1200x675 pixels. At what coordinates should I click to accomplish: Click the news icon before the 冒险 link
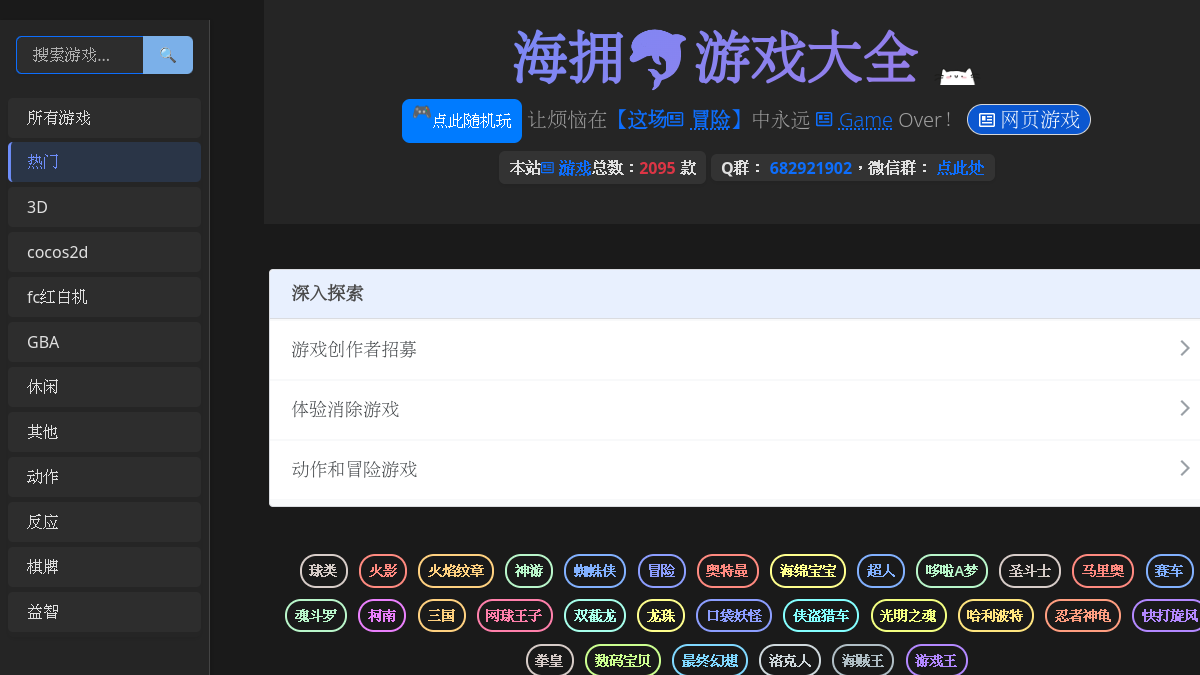[x=675, y=119]
